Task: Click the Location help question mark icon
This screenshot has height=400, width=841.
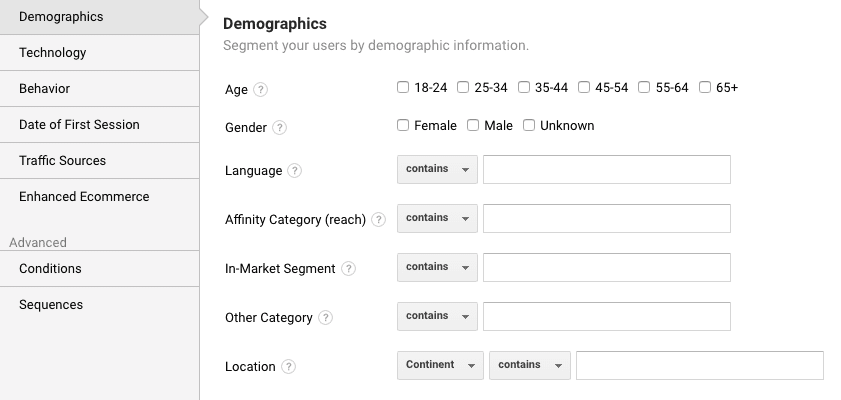Action: click(288, 366)
